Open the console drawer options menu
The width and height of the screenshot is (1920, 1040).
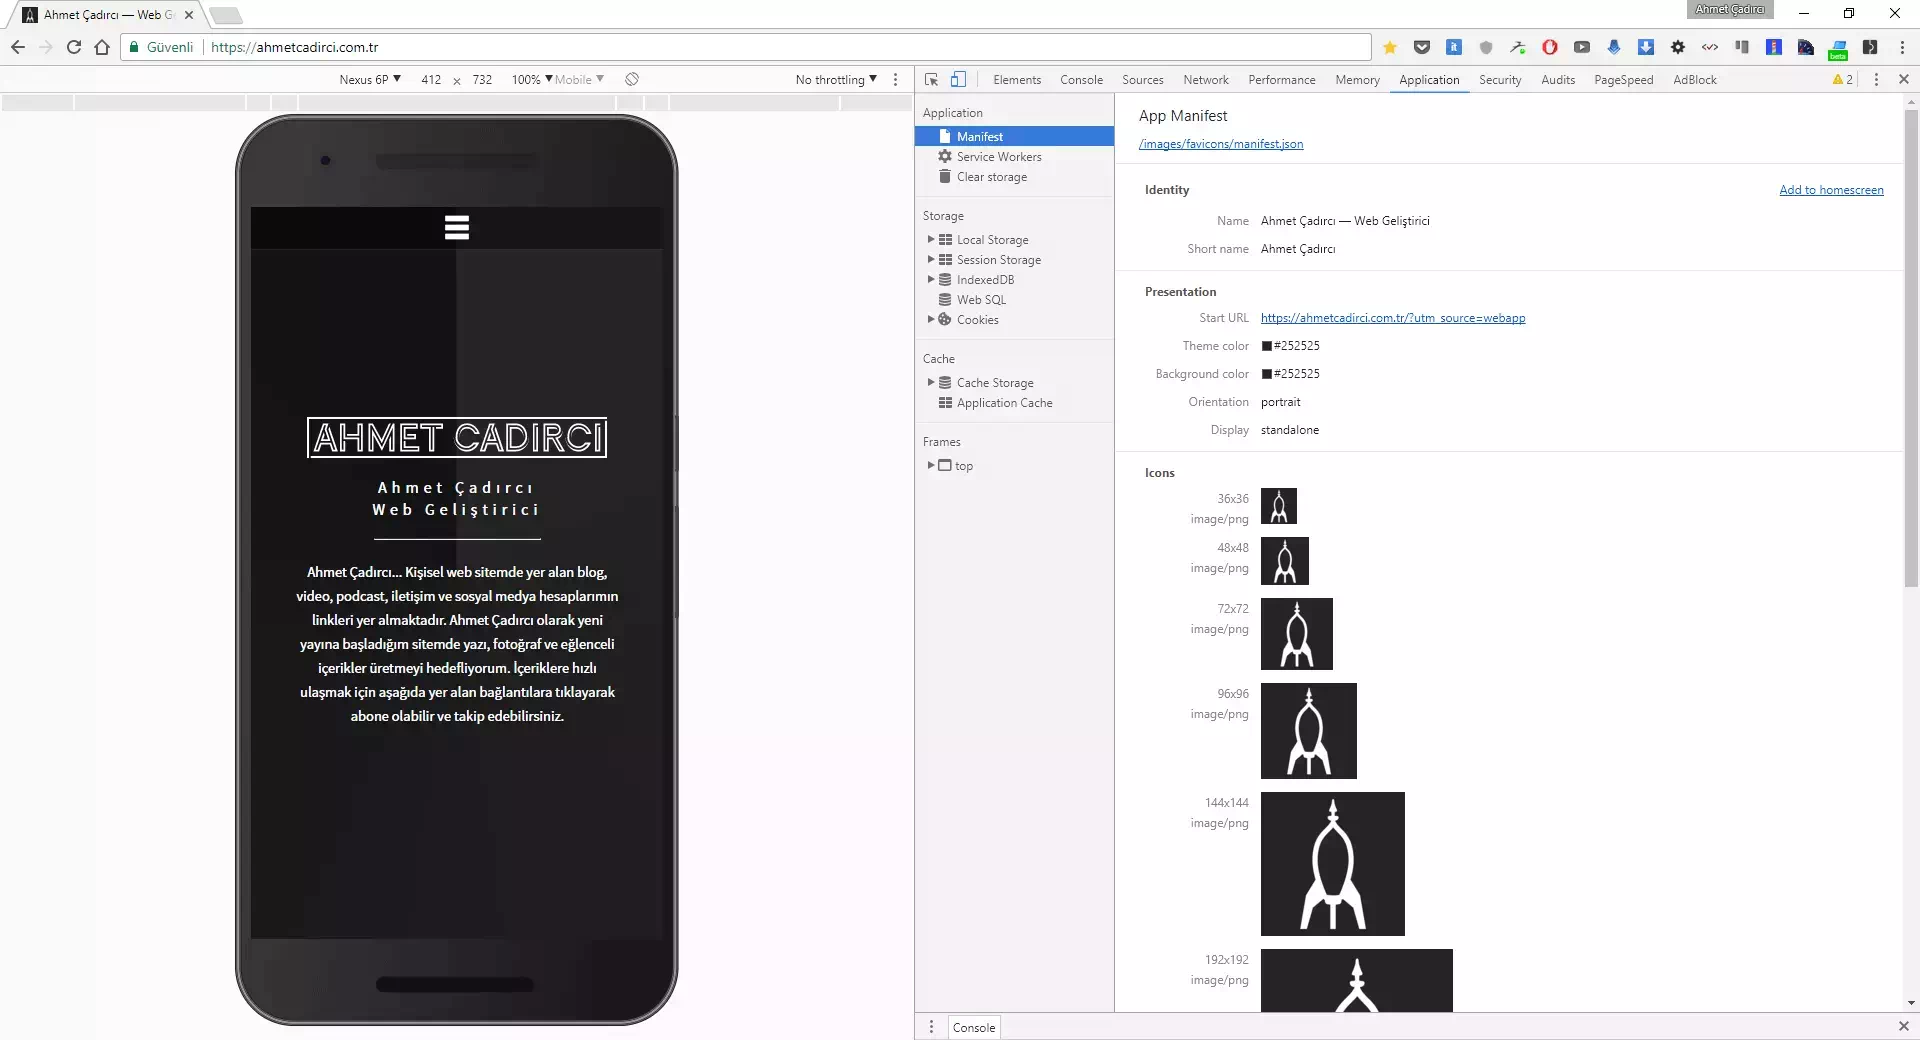coord(931,1027)
